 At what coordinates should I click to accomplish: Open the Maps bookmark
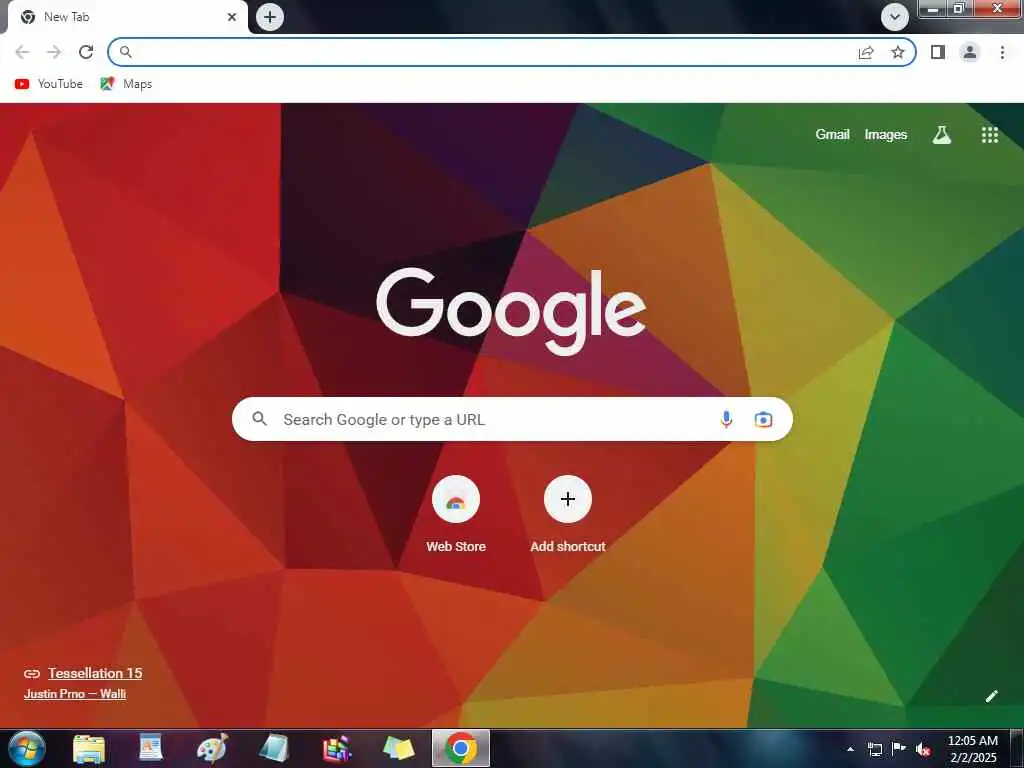click(126, 84)
